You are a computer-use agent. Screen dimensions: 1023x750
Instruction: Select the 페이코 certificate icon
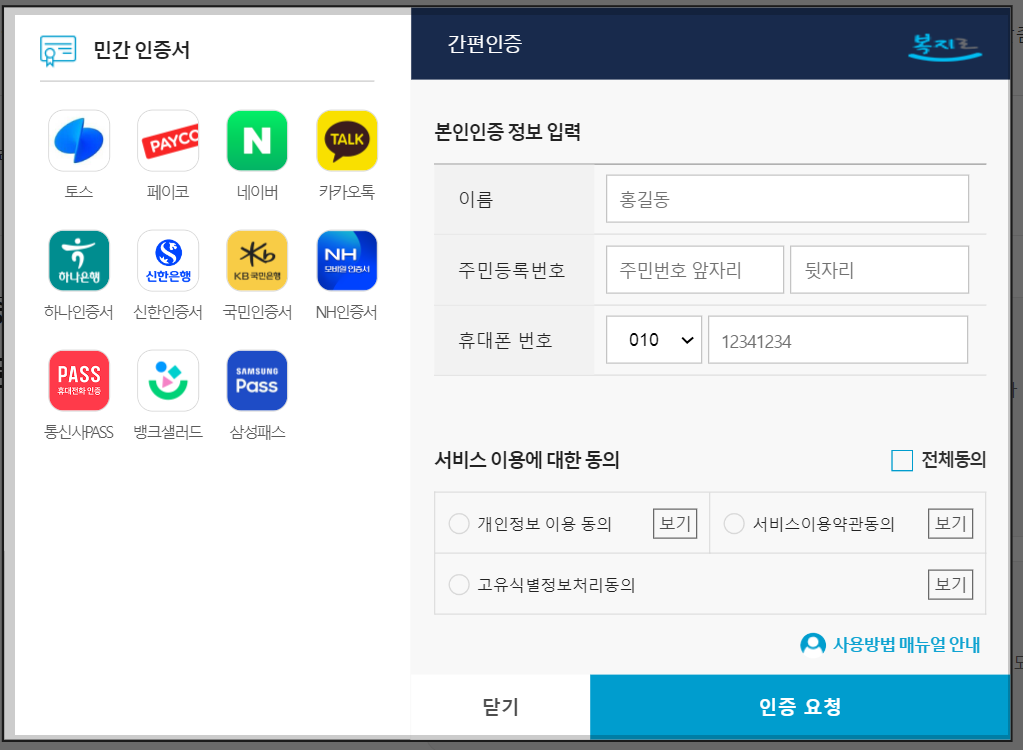coord(167,140)
